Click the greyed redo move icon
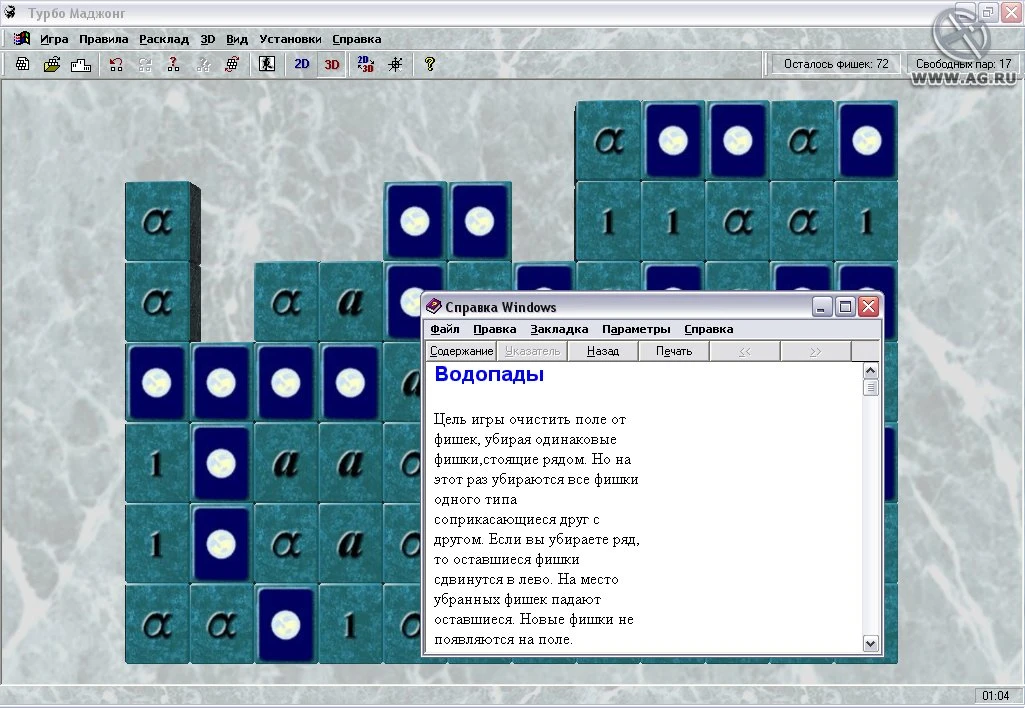 [x=144, y=64]
